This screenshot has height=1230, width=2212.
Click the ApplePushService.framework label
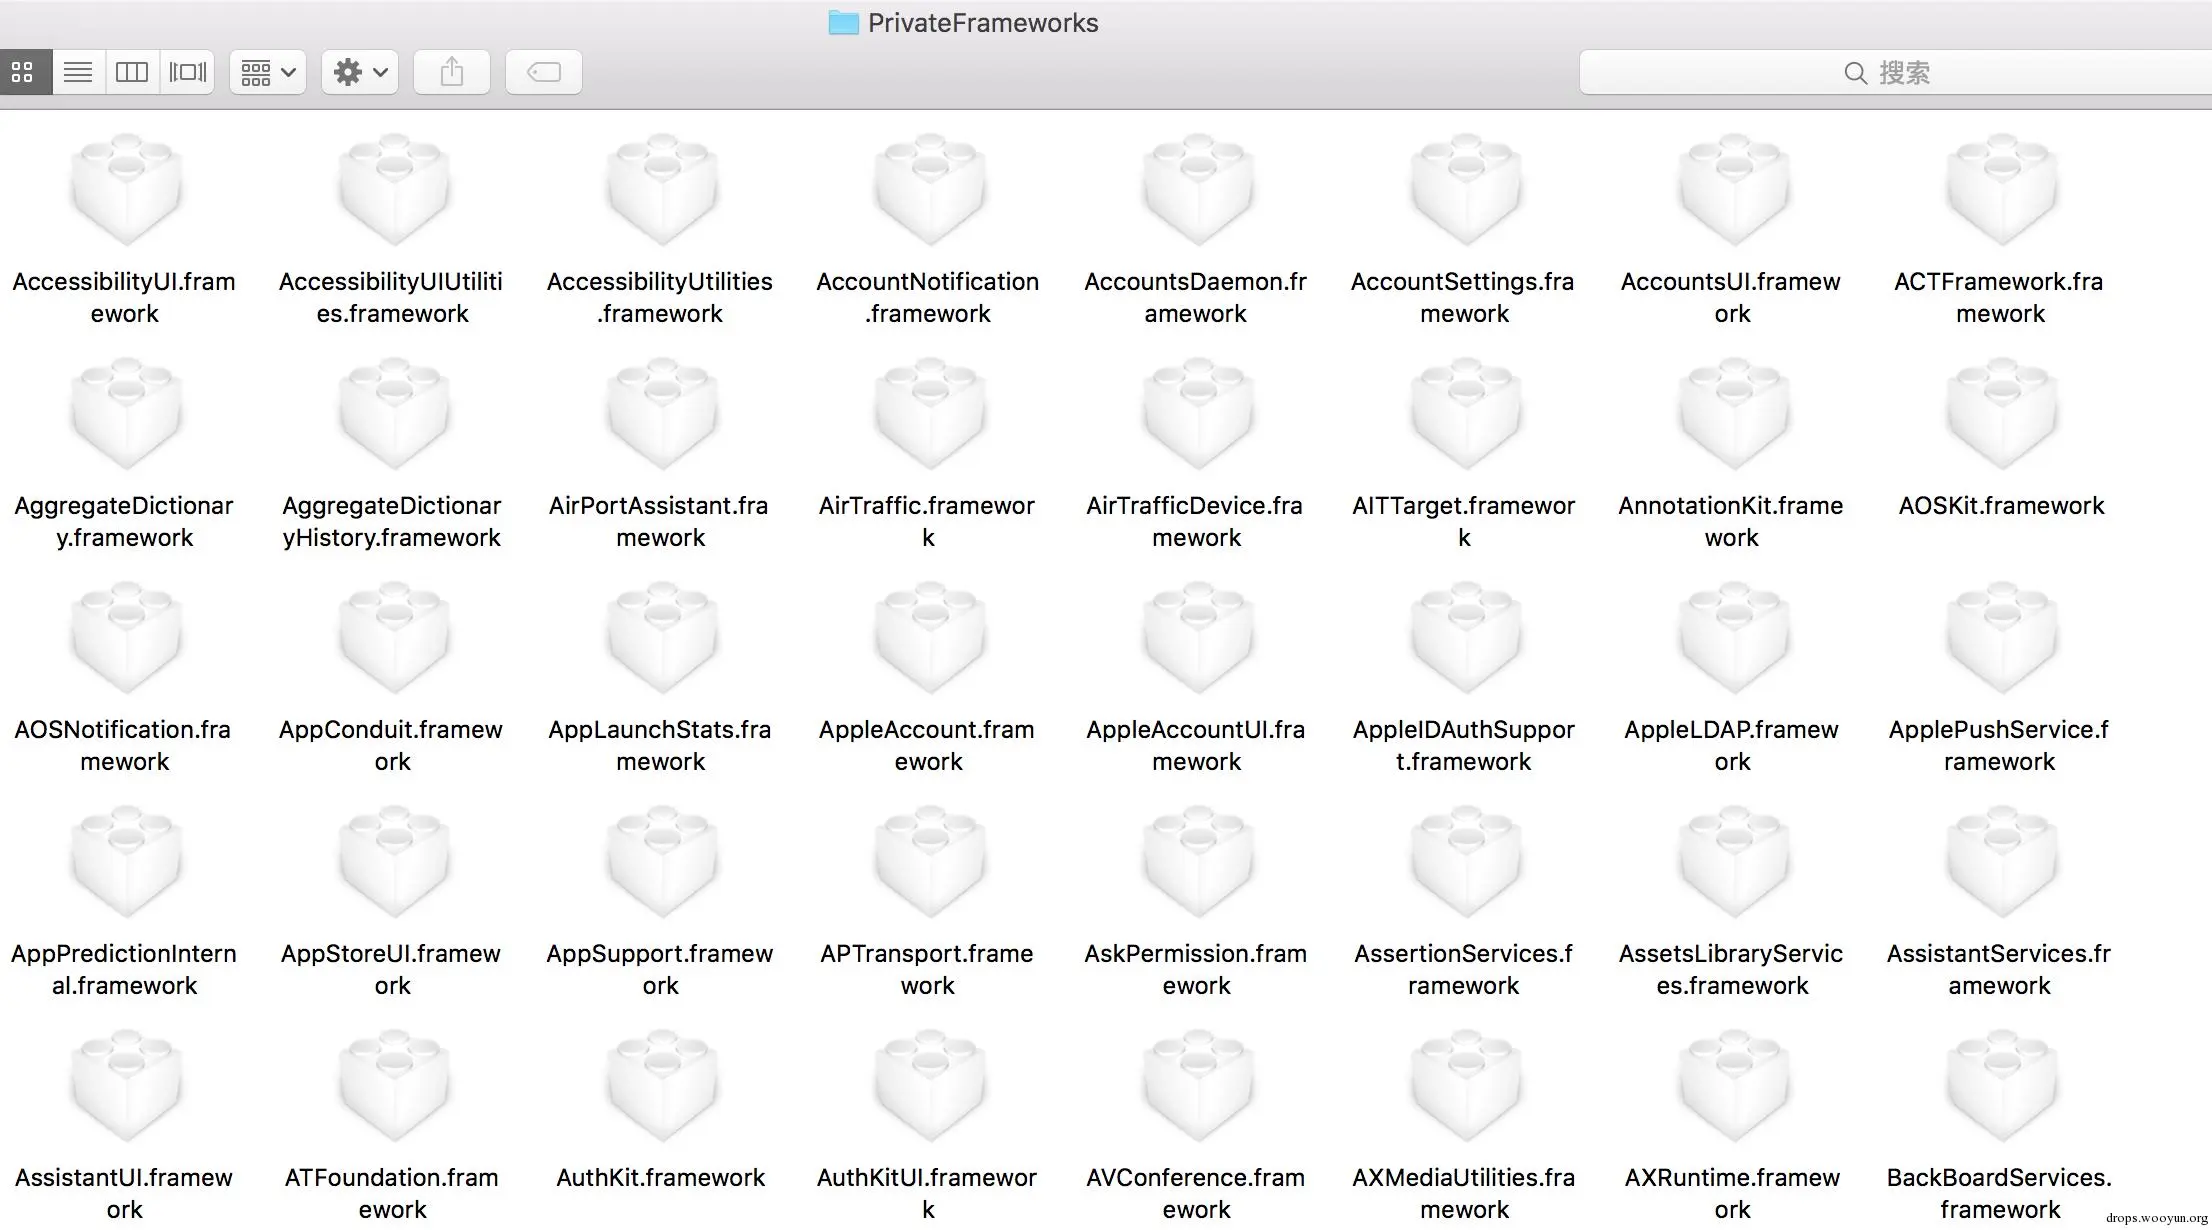pos(1999,745)
